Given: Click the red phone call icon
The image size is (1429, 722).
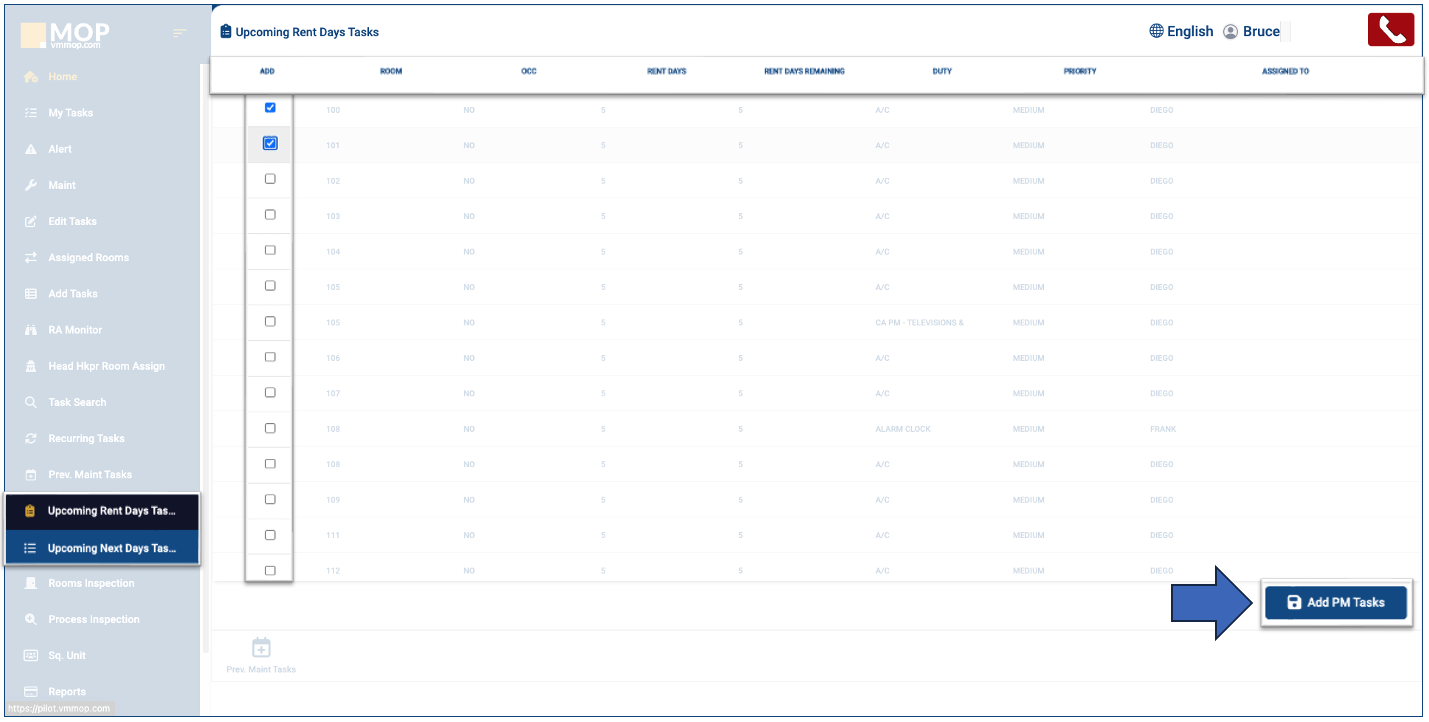Looking at the screenshot, I should (1390, 30).
